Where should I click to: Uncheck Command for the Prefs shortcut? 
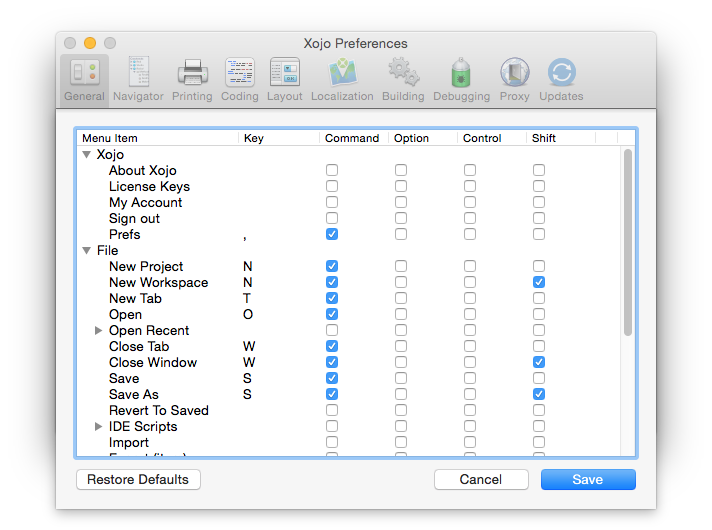[332, 234]
